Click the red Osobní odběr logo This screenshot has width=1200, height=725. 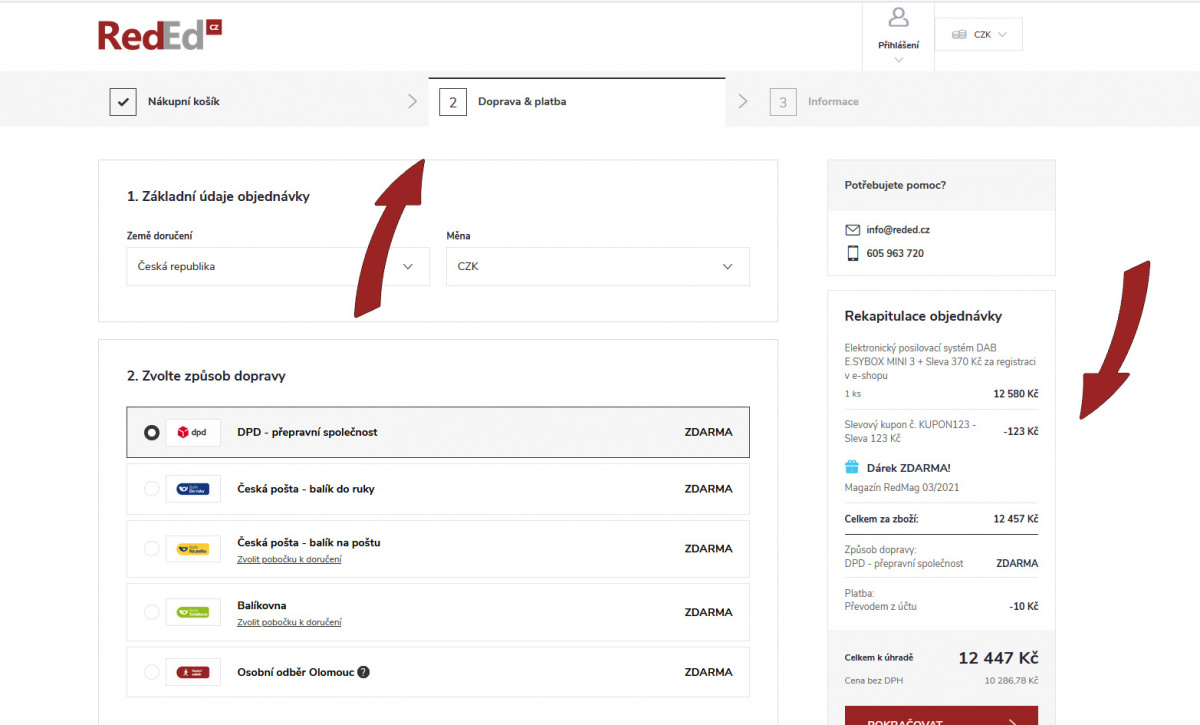pos(192,672)
